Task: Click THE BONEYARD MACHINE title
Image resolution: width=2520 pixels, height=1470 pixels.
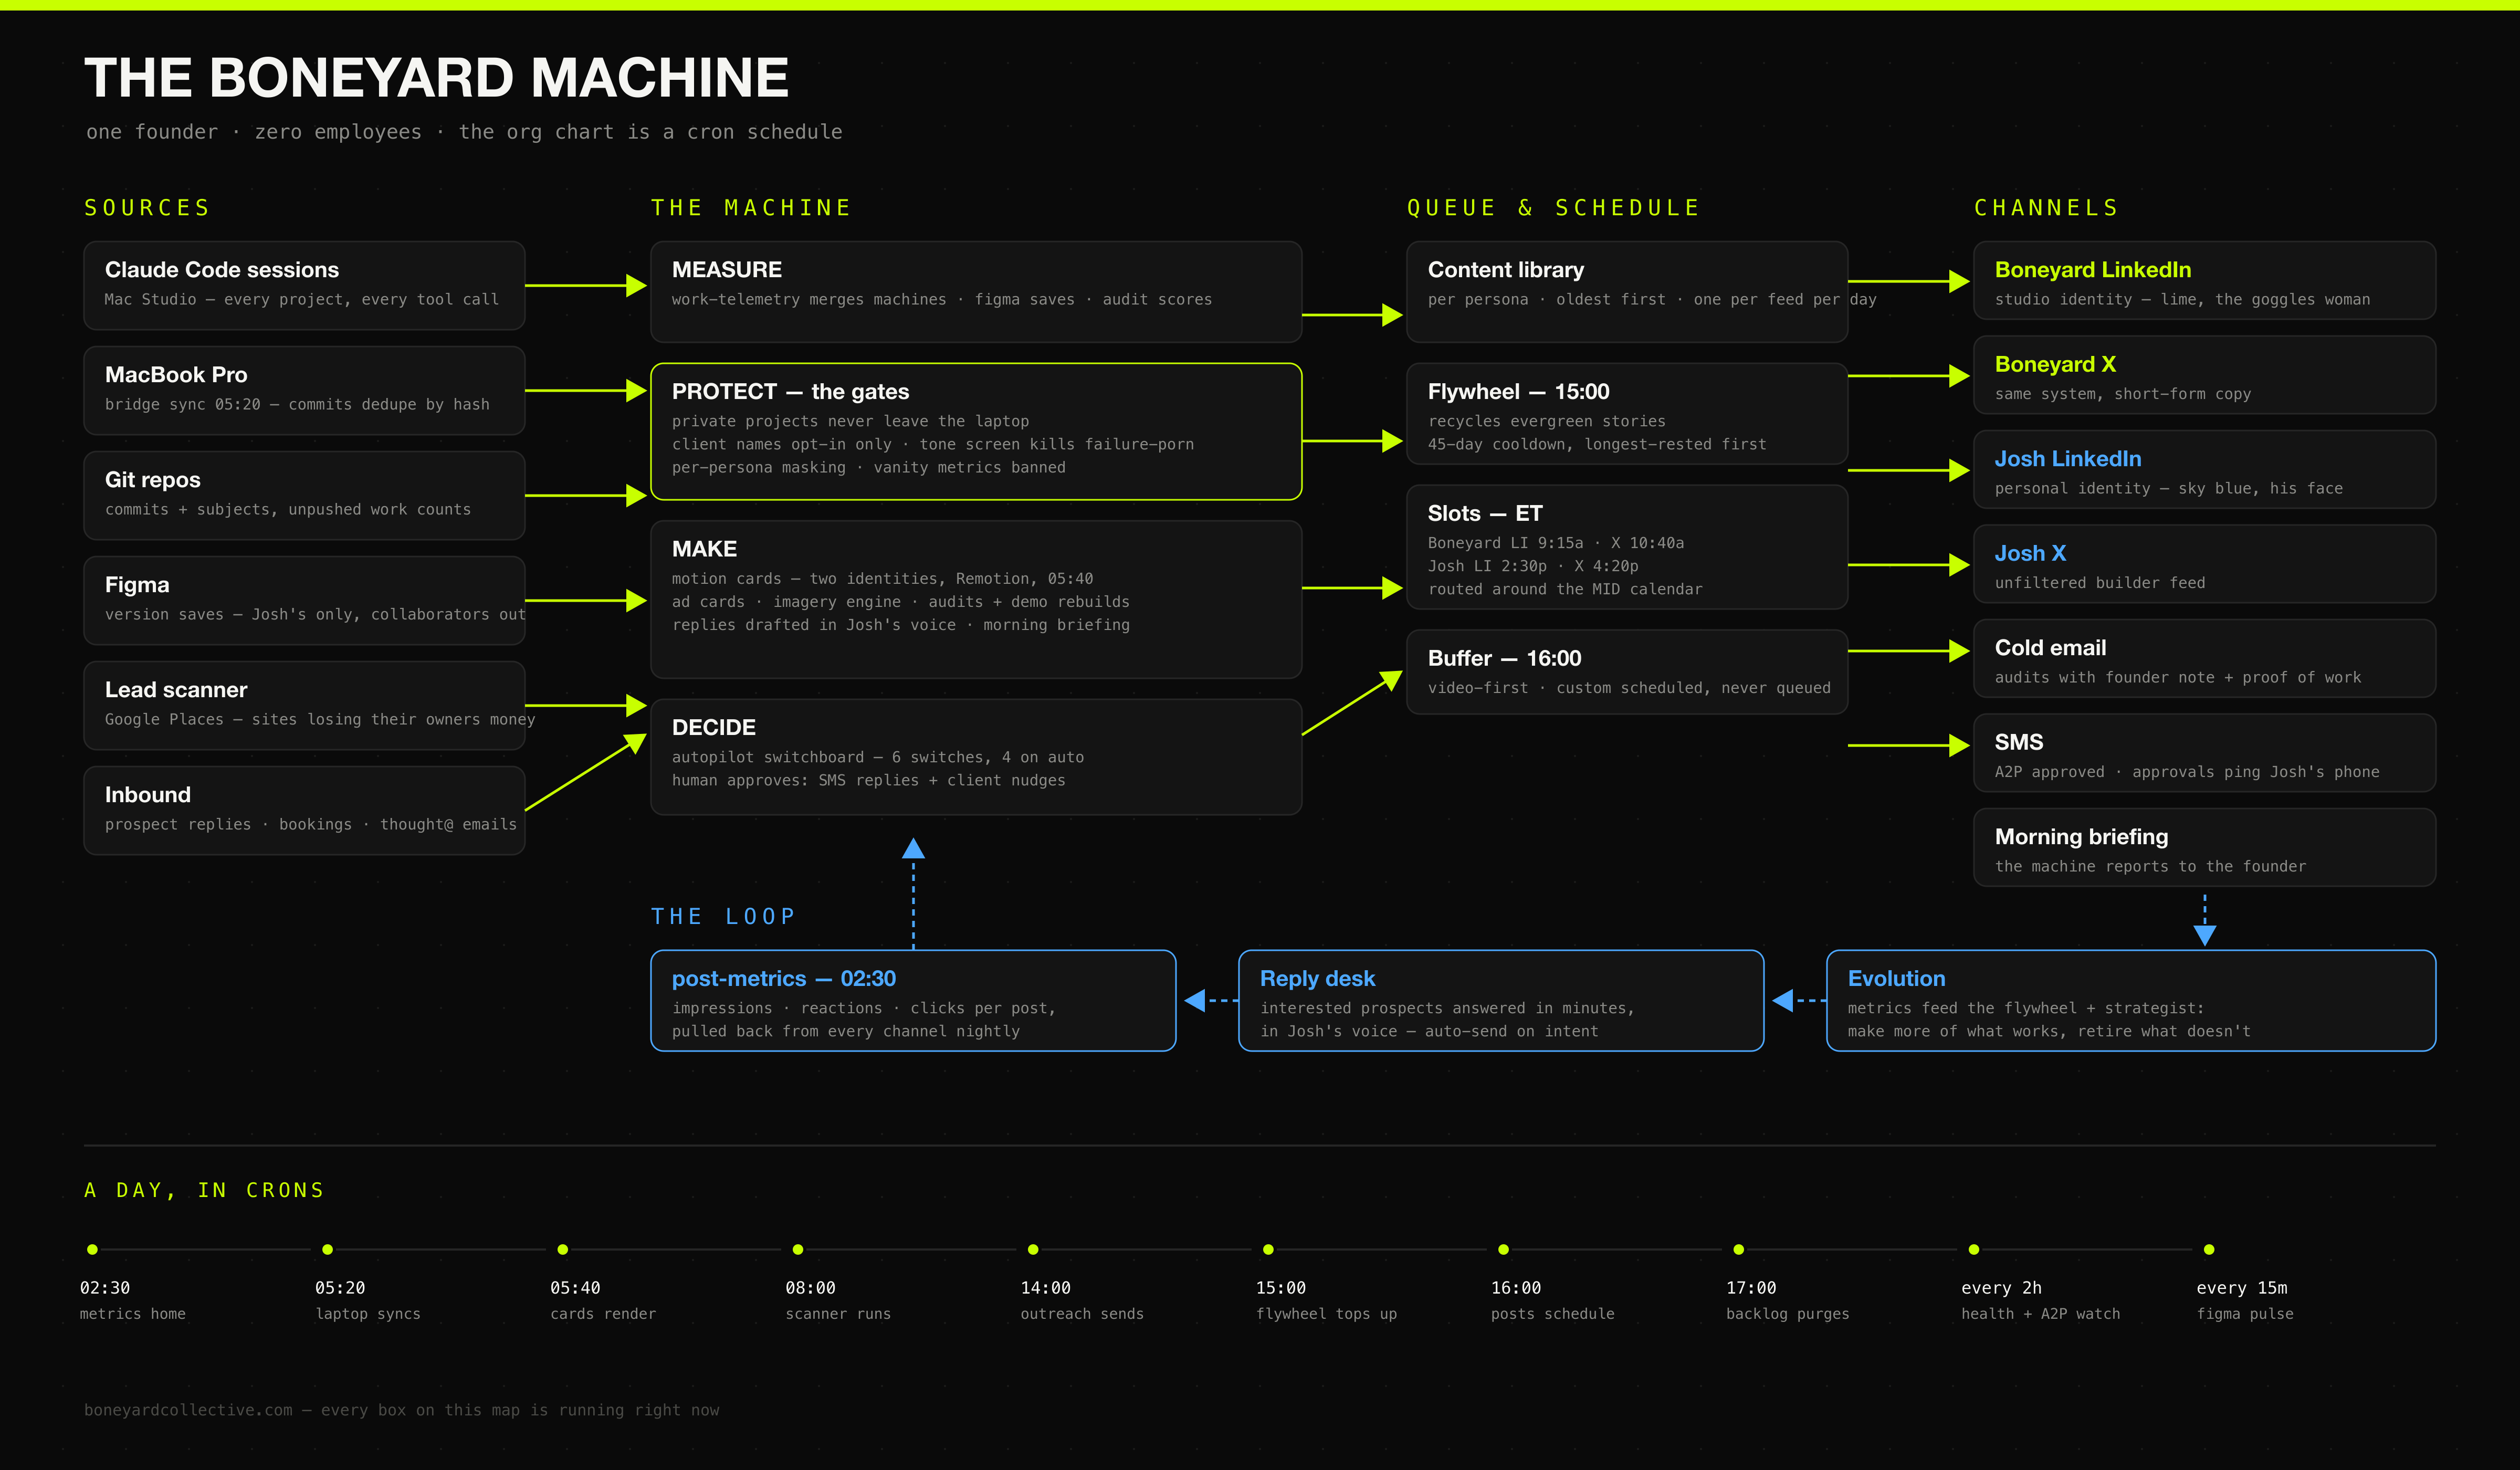Action: (x=437, y=77)
